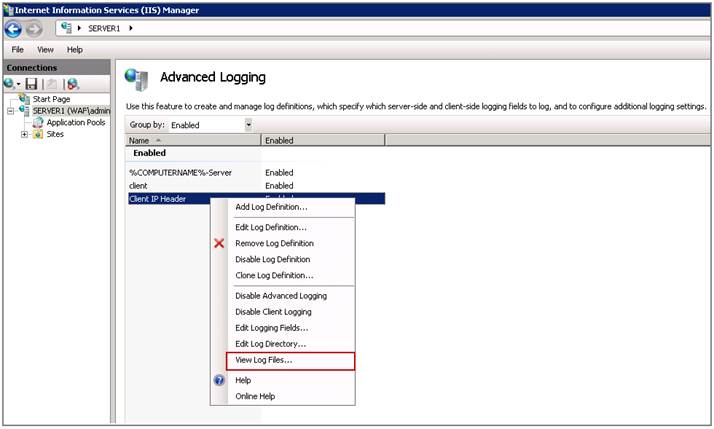Expand the Sites tree node
This screenshot has width=714, height=429.
tap(24, 134)
